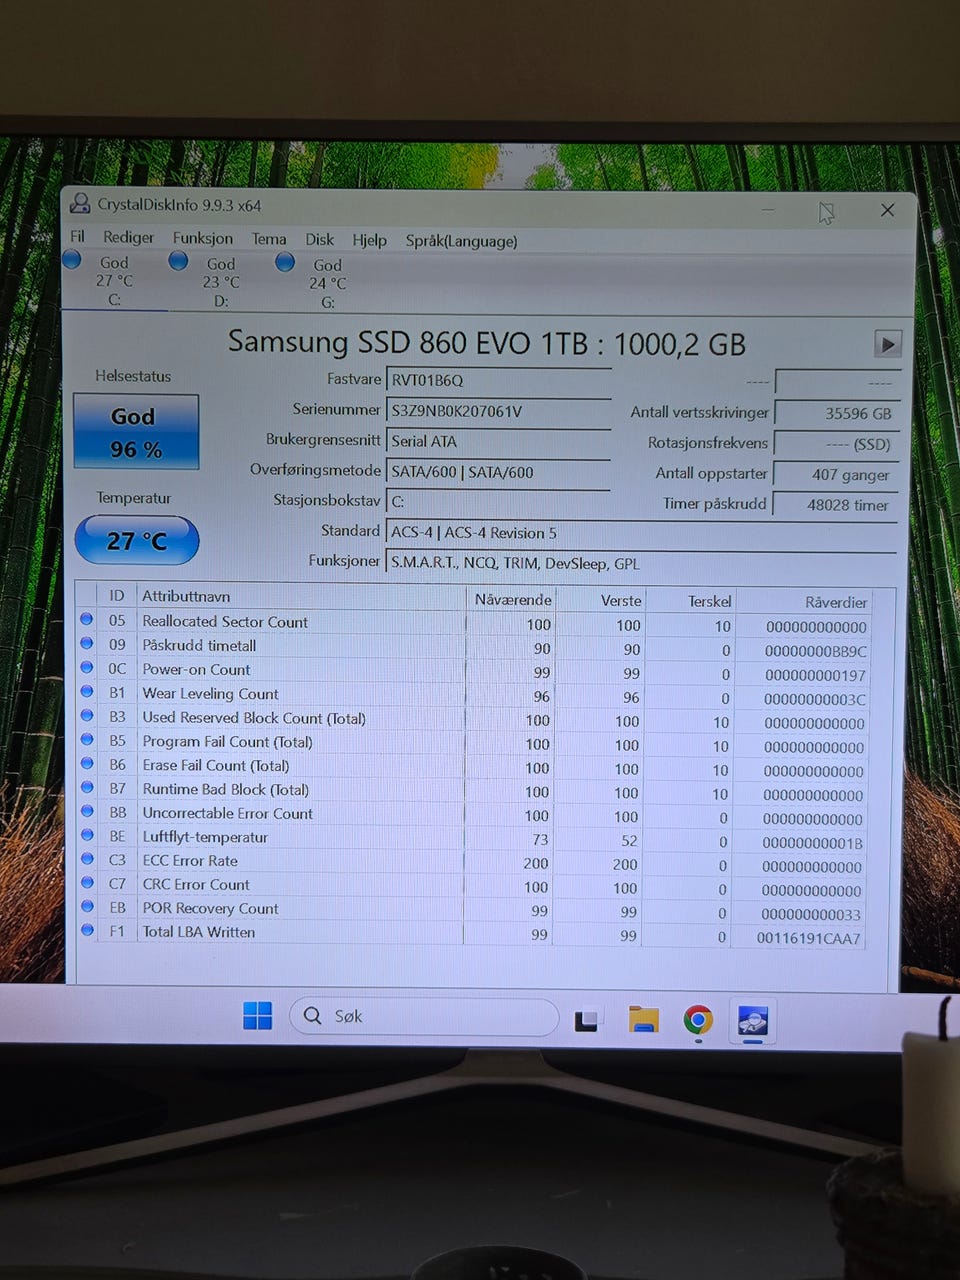The height and width of the screenshot is (1280, 960).
Task: Click the Reallocated Sector Count status dot
Action: pos(87,620)
